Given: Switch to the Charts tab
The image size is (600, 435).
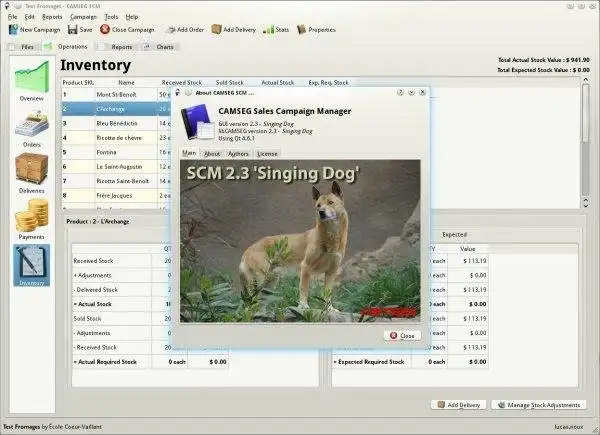Looking at the screenshot, I should click(x=159, y=47).
